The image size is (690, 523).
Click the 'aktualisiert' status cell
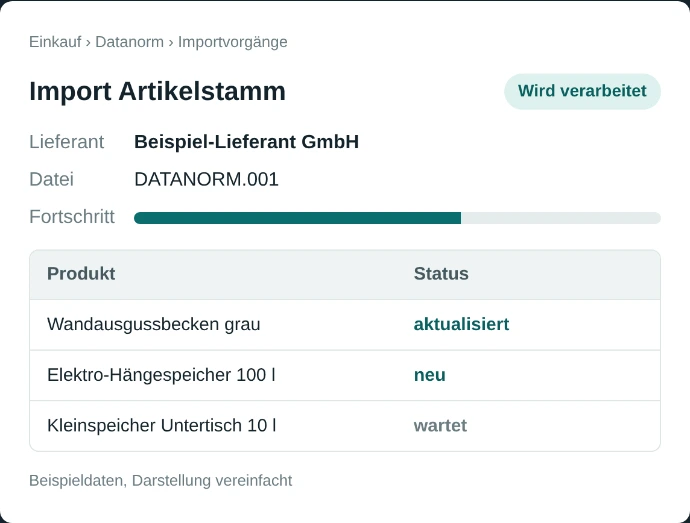(x=461, y=324)
